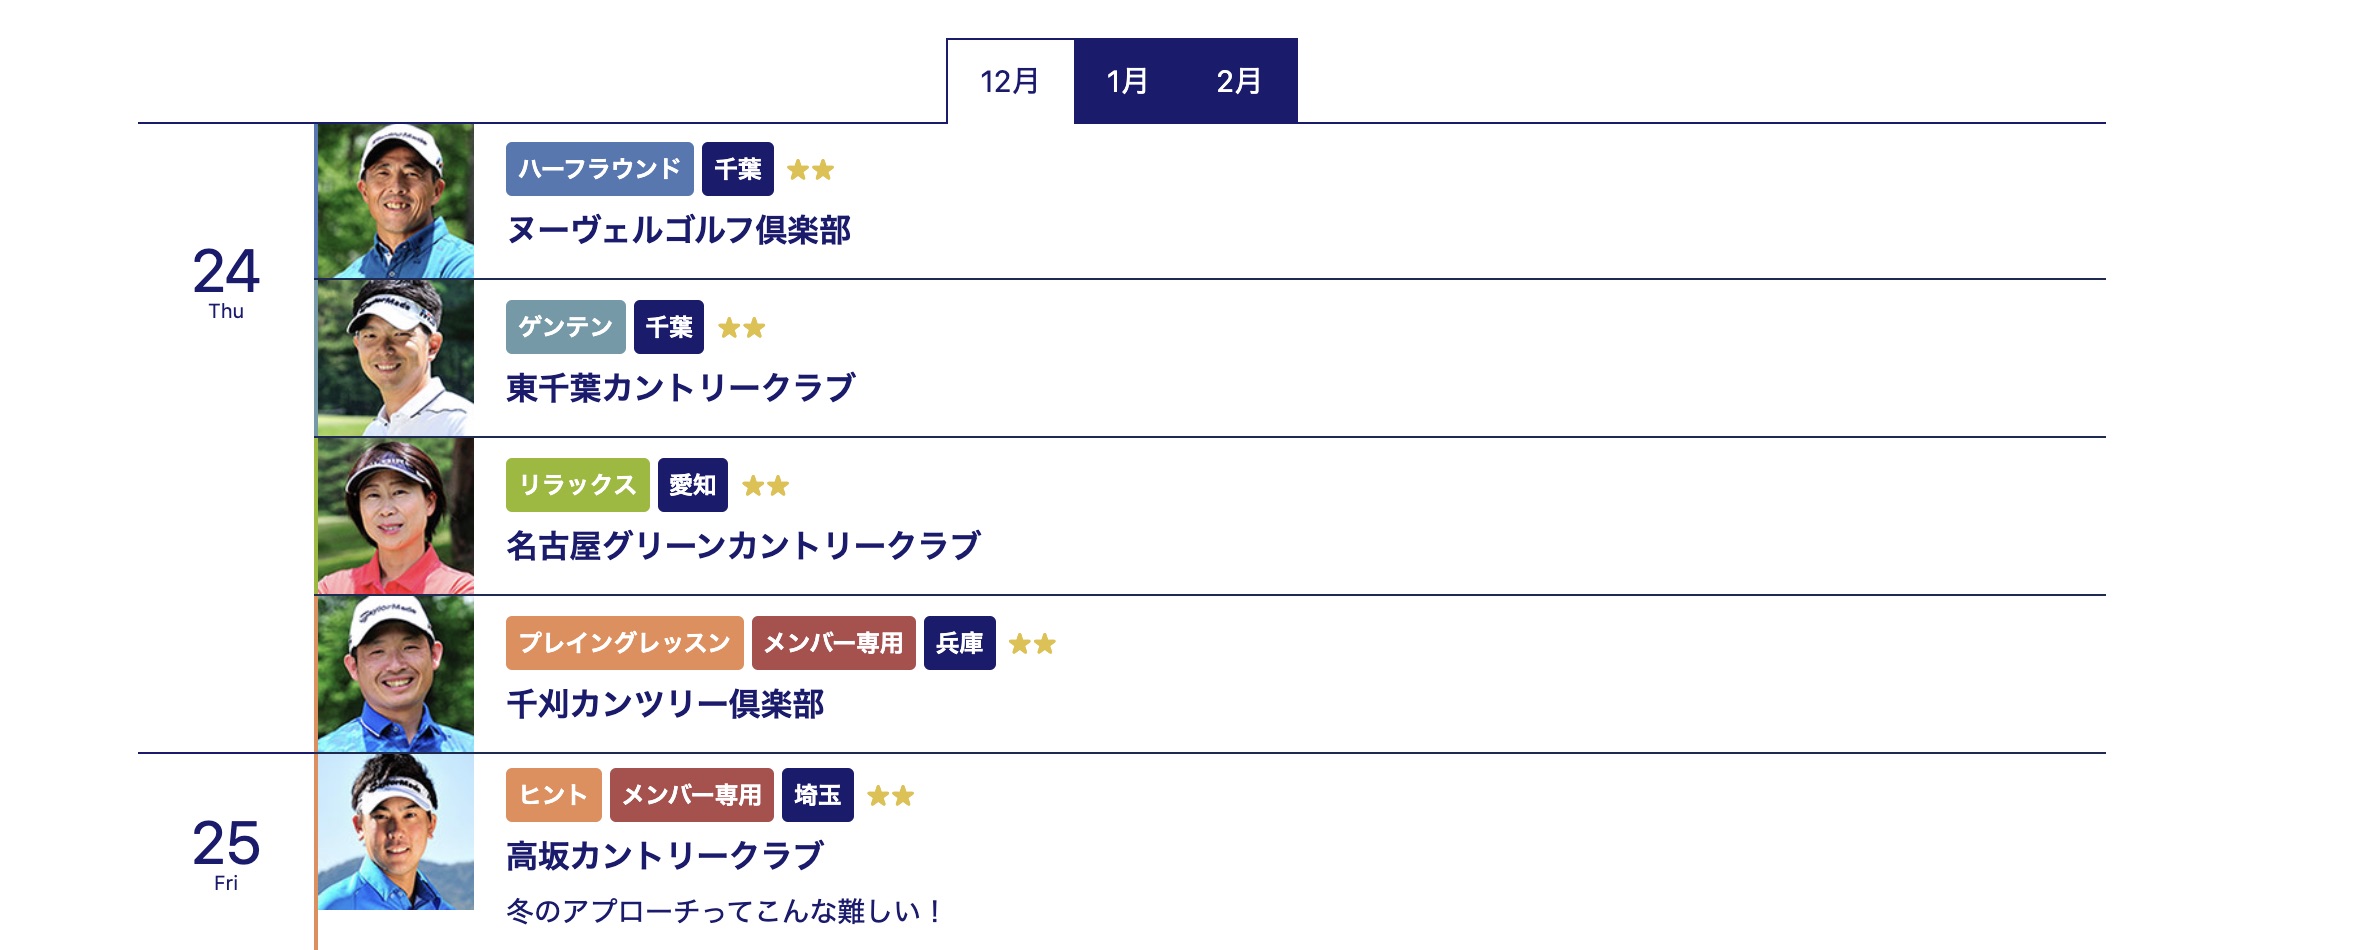Click the 愛知 prefecture badge

(692, 485)
